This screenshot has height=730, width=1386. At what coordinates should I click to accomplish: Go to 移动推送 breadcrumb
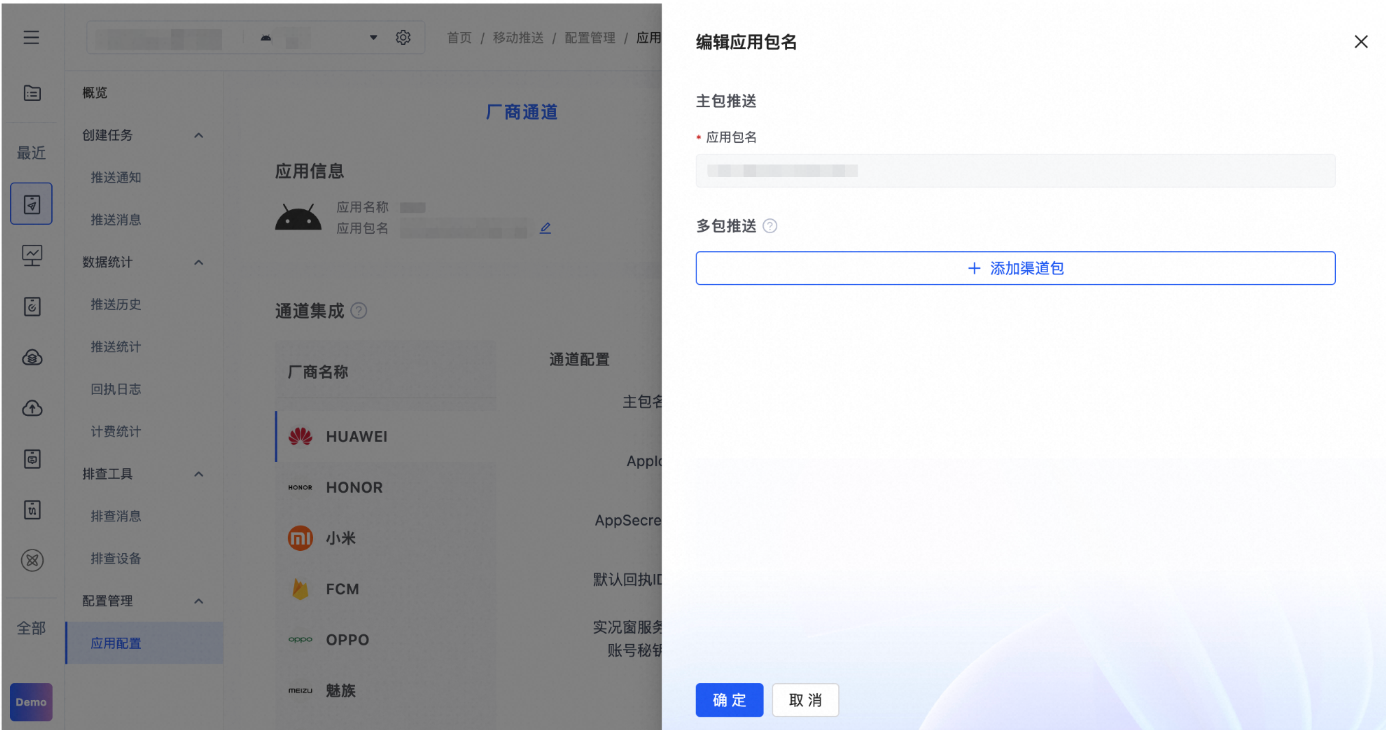(518, 38)
